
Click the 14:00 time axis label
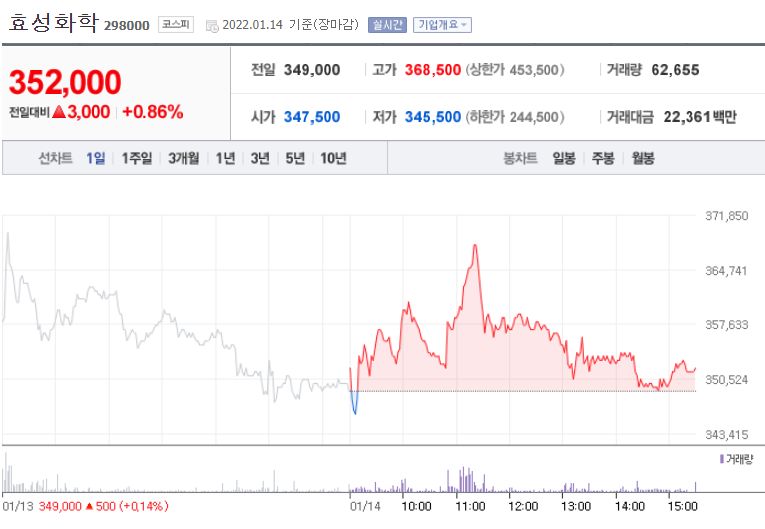(x=629, y=507)
